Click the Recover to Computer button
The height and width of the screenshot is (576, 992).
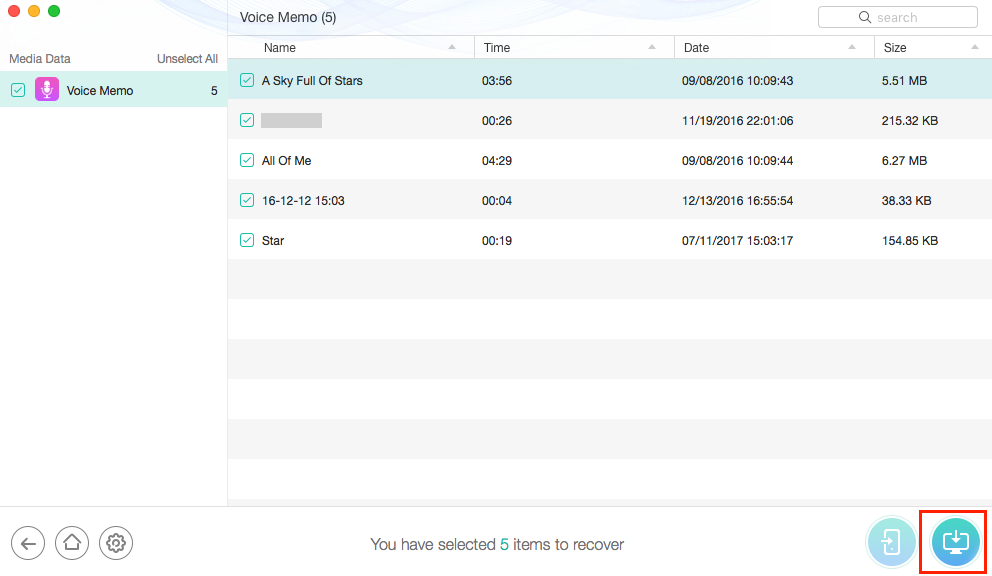[x=955, y=542]
